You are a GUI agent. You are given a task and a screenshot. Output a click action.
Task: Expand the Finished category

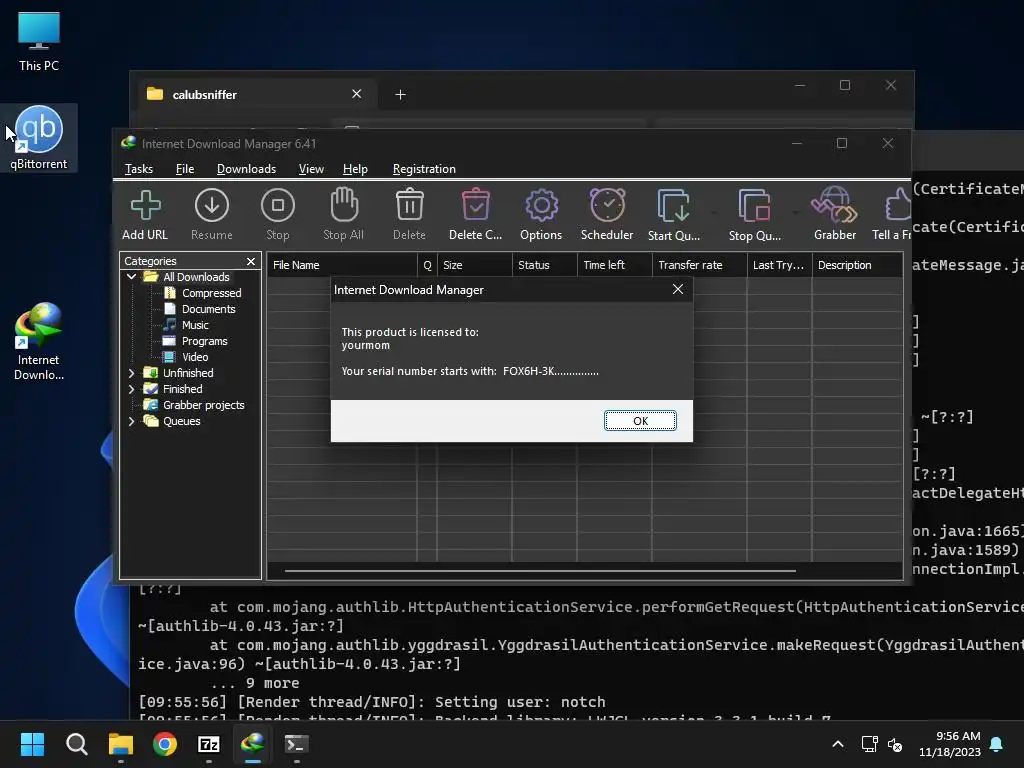coord(131,389)
